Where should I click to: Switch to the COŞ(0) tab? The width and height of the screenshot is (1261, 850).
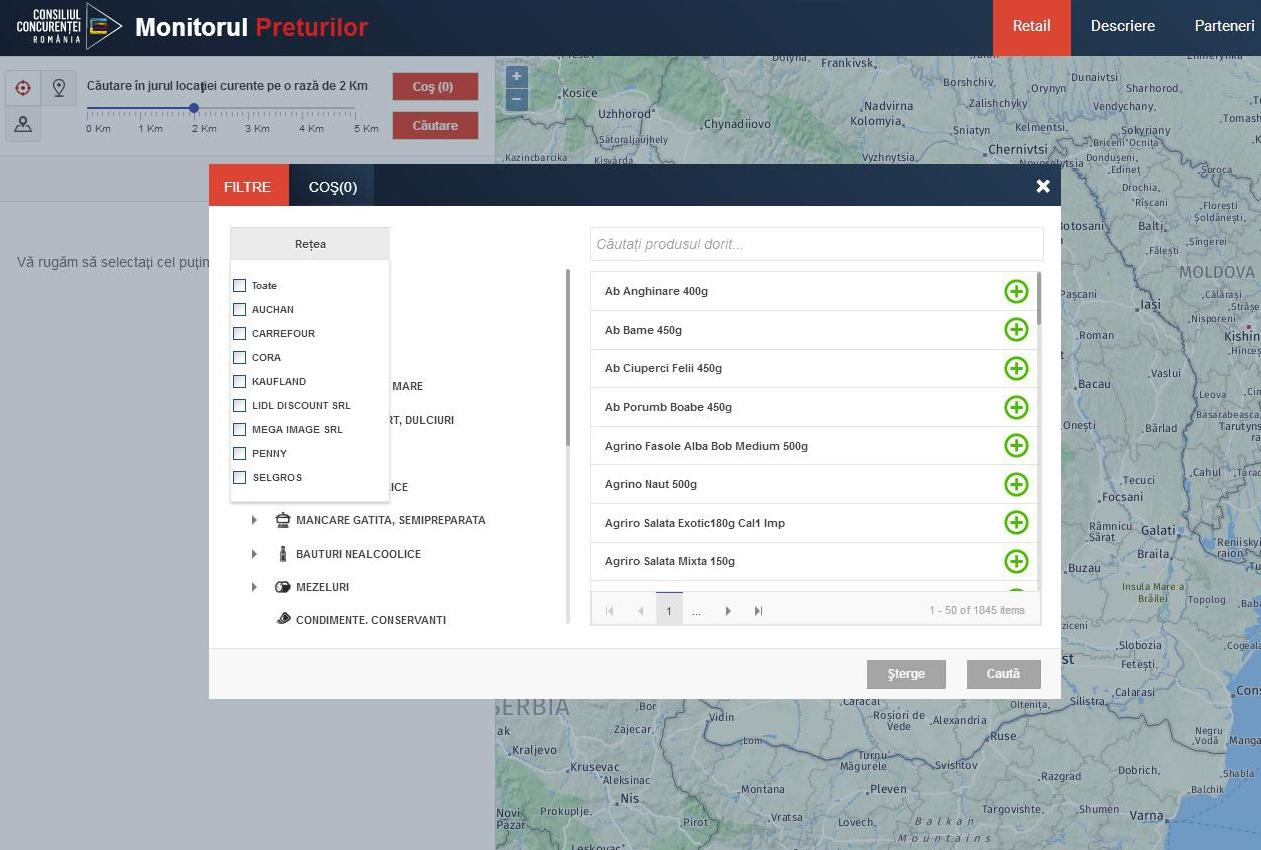click(x=332, y=187)
